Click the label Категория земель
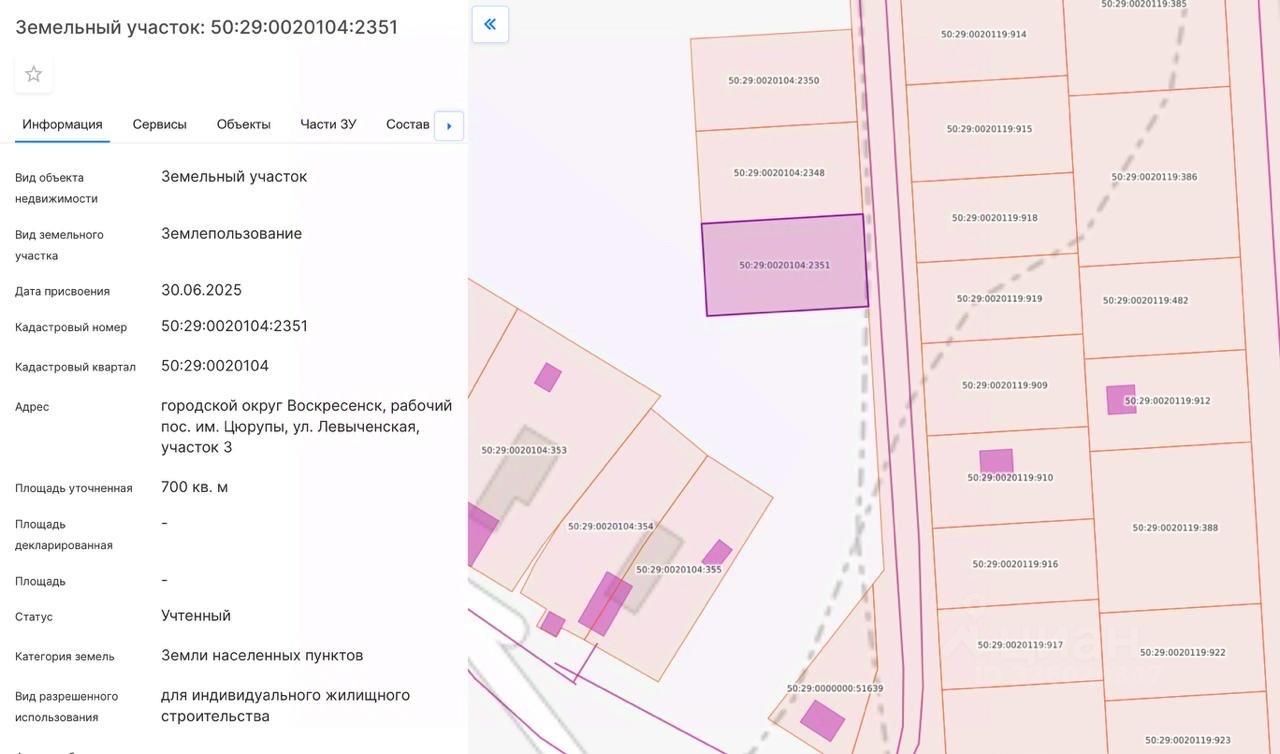The width and height of the screenshot is (1280, 754). point(65,657)
